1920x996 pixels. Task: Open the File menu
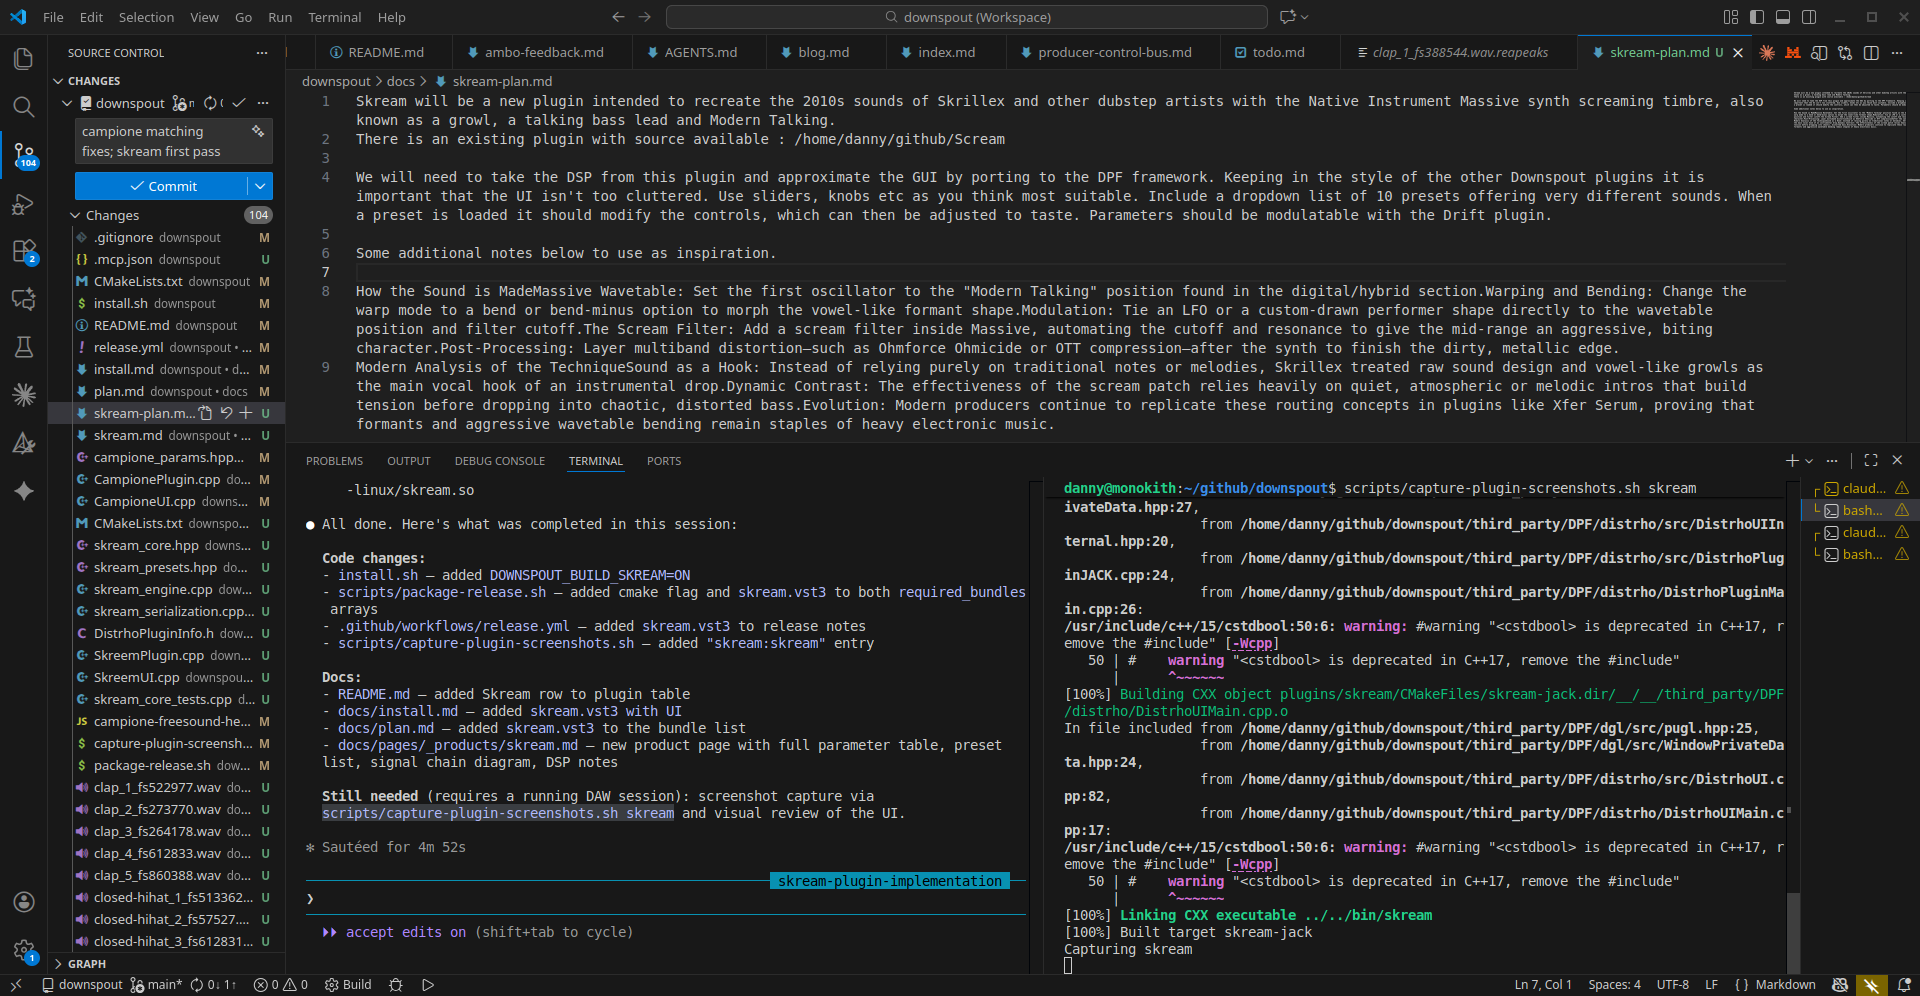pos(53,17)
